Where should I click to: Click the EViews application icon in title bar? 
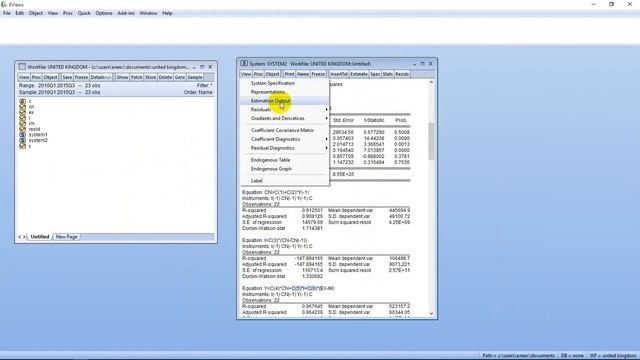pyautogui.click(x=4, y=4)
